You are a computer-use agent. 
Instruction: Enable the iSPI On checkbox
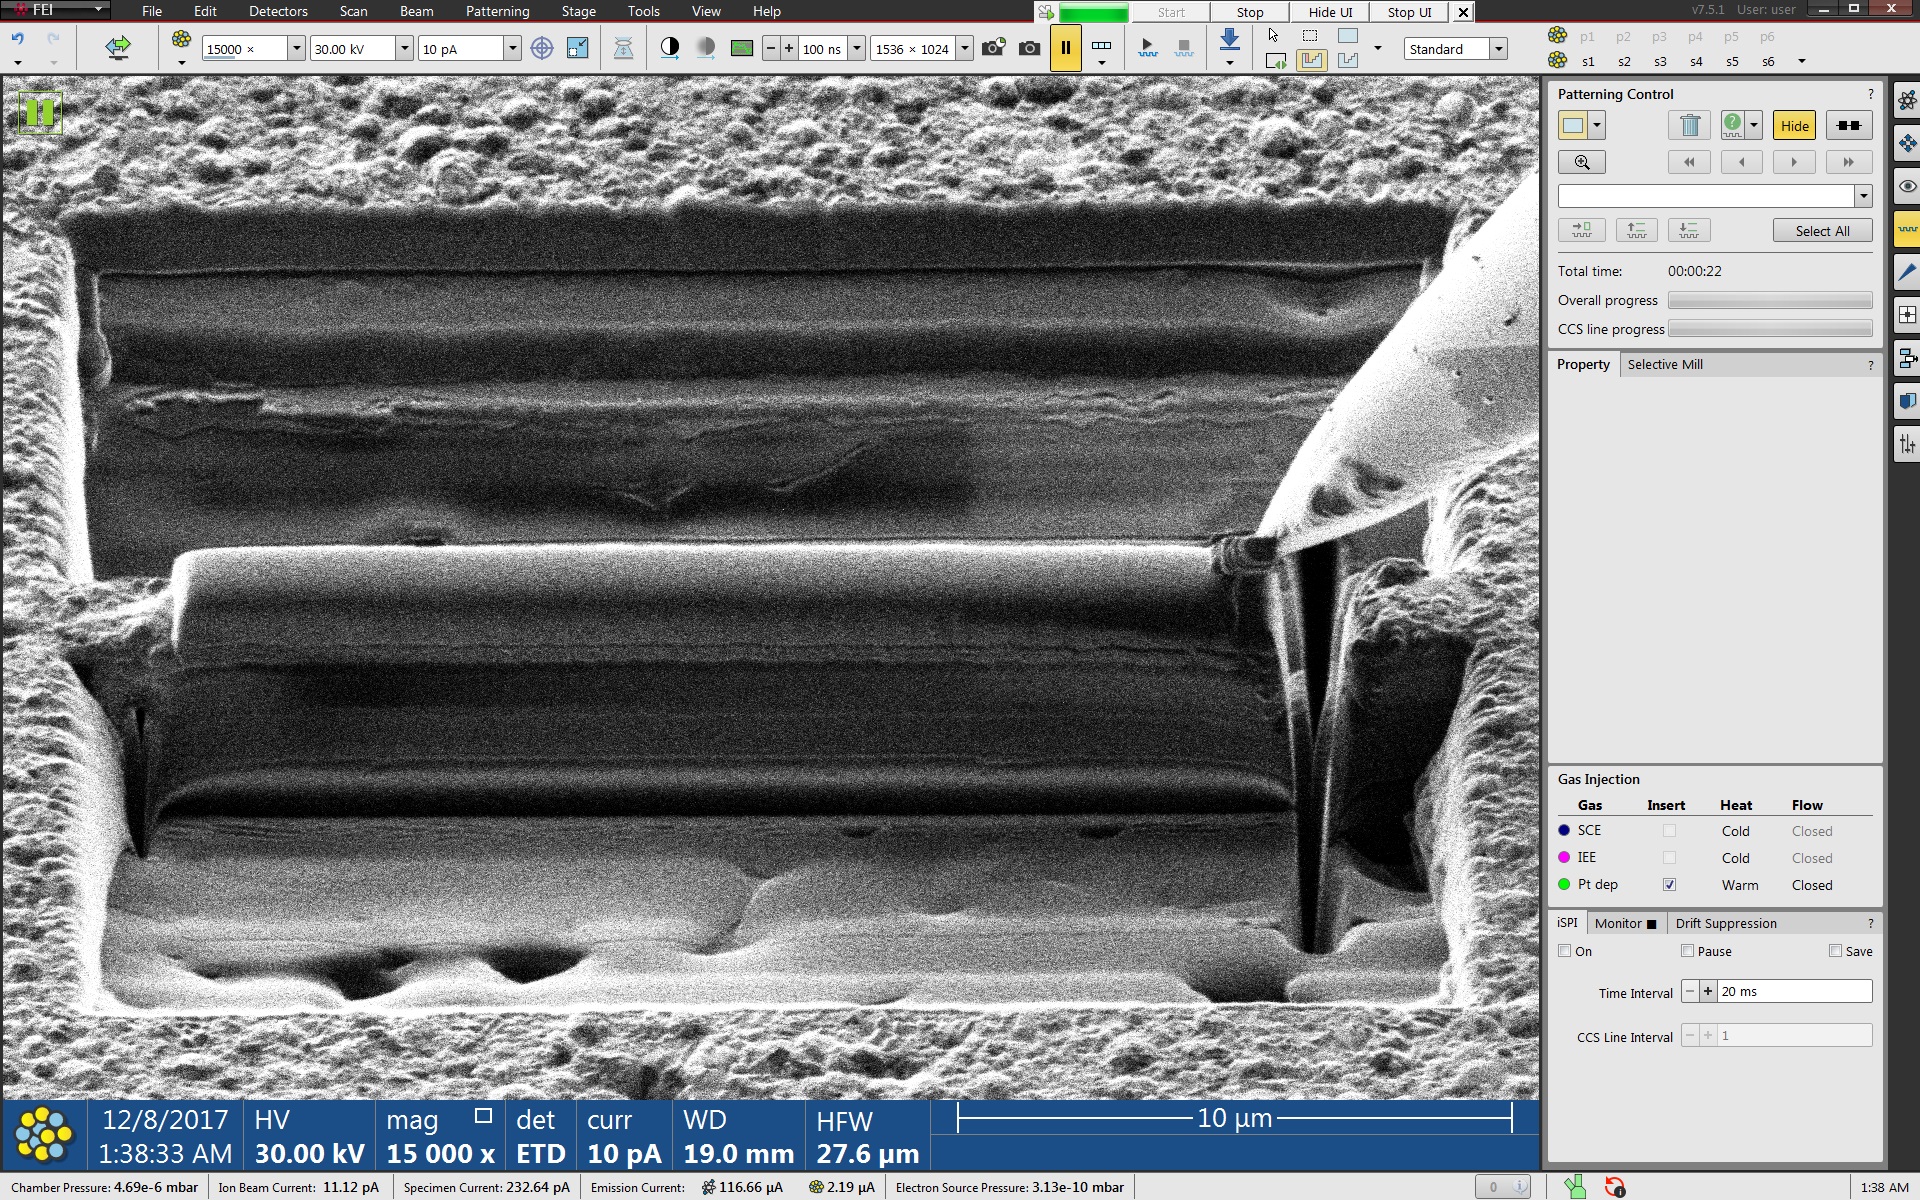pyautogui.click(x=1565, y=951)
